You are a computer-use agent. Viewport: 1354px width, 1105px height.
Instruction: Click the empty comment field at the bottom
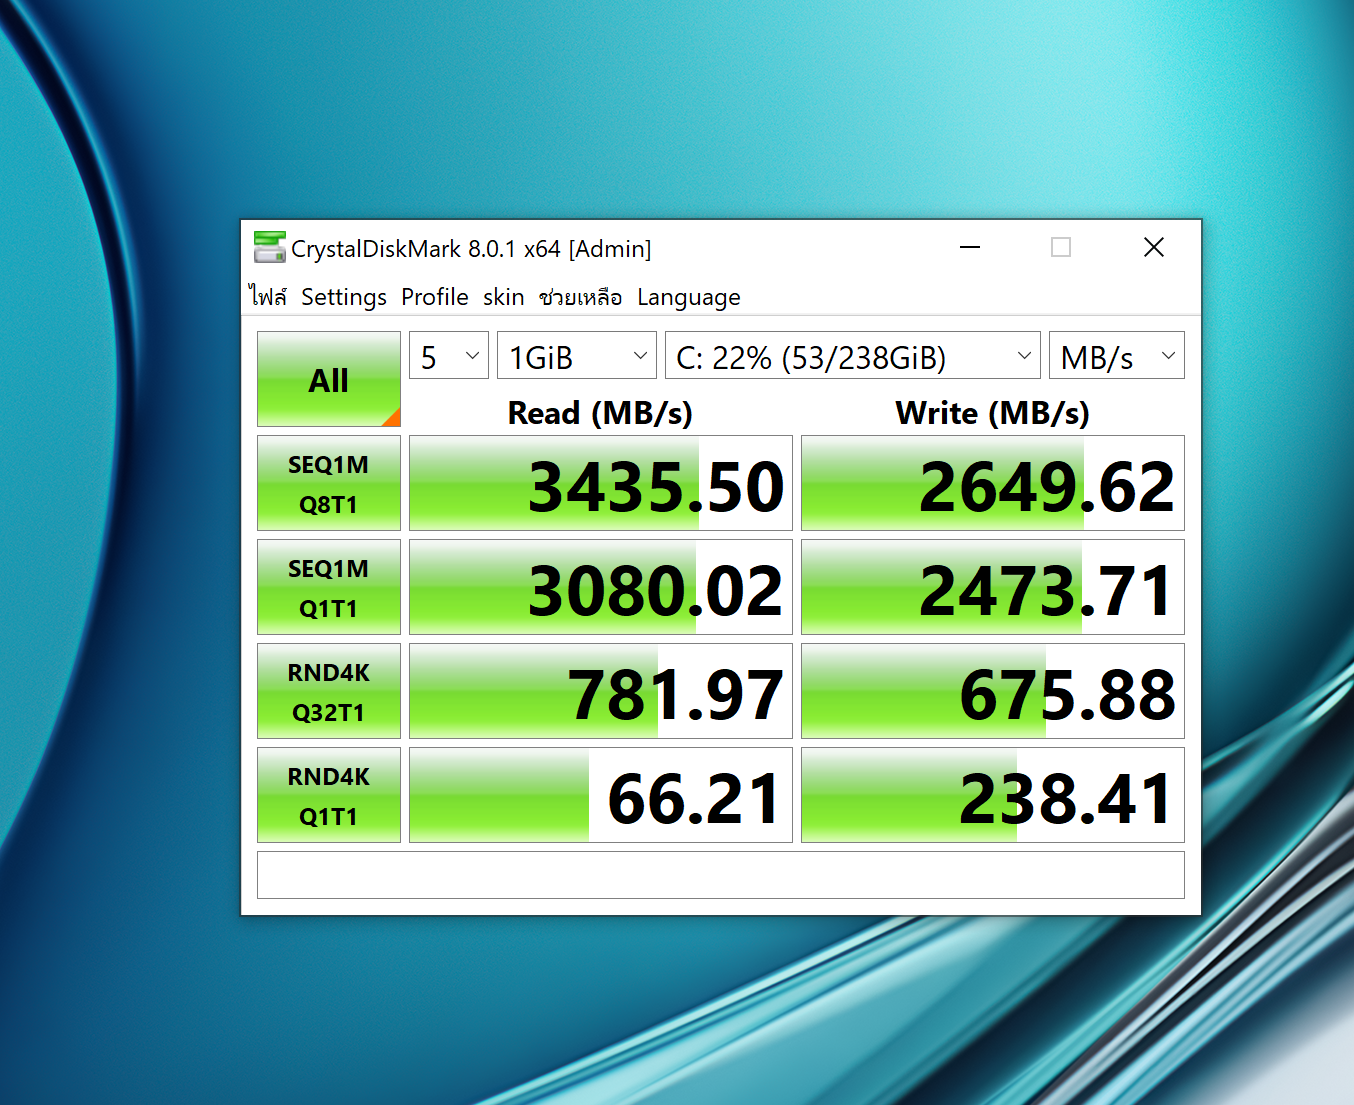click(x=721, y=875)
